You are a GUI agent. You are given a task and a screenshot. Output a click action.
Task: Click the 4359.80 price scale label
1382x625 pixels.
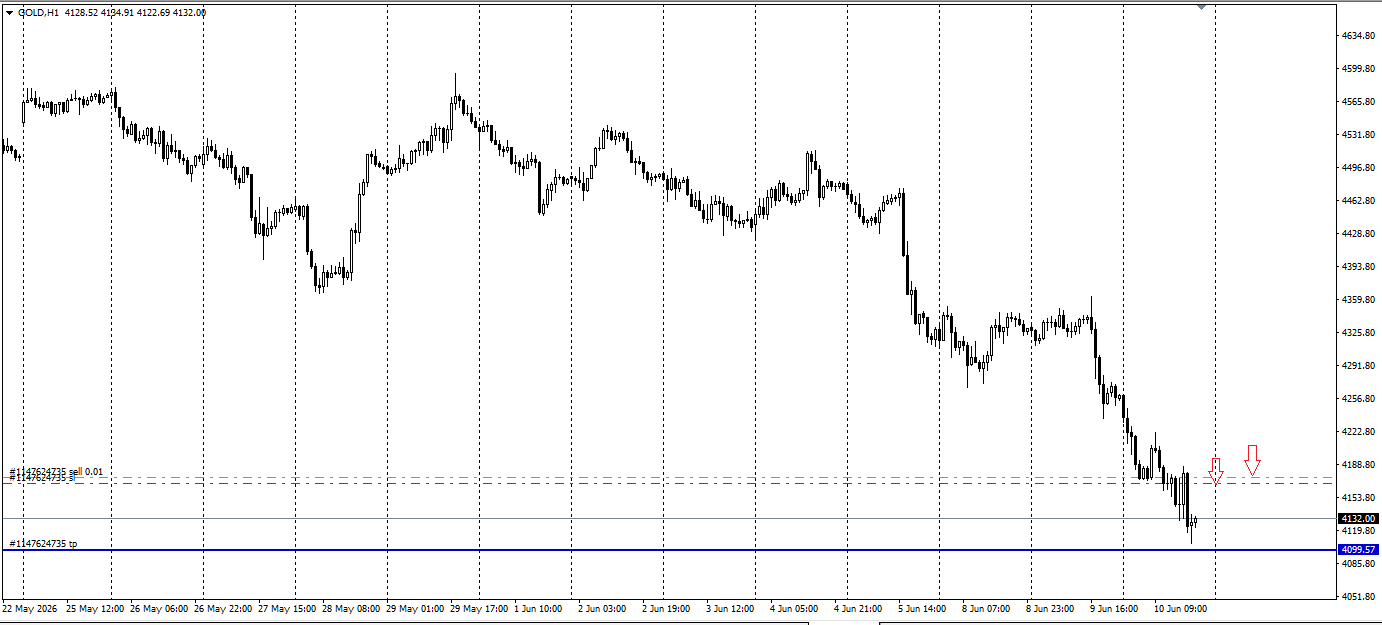1357,300
